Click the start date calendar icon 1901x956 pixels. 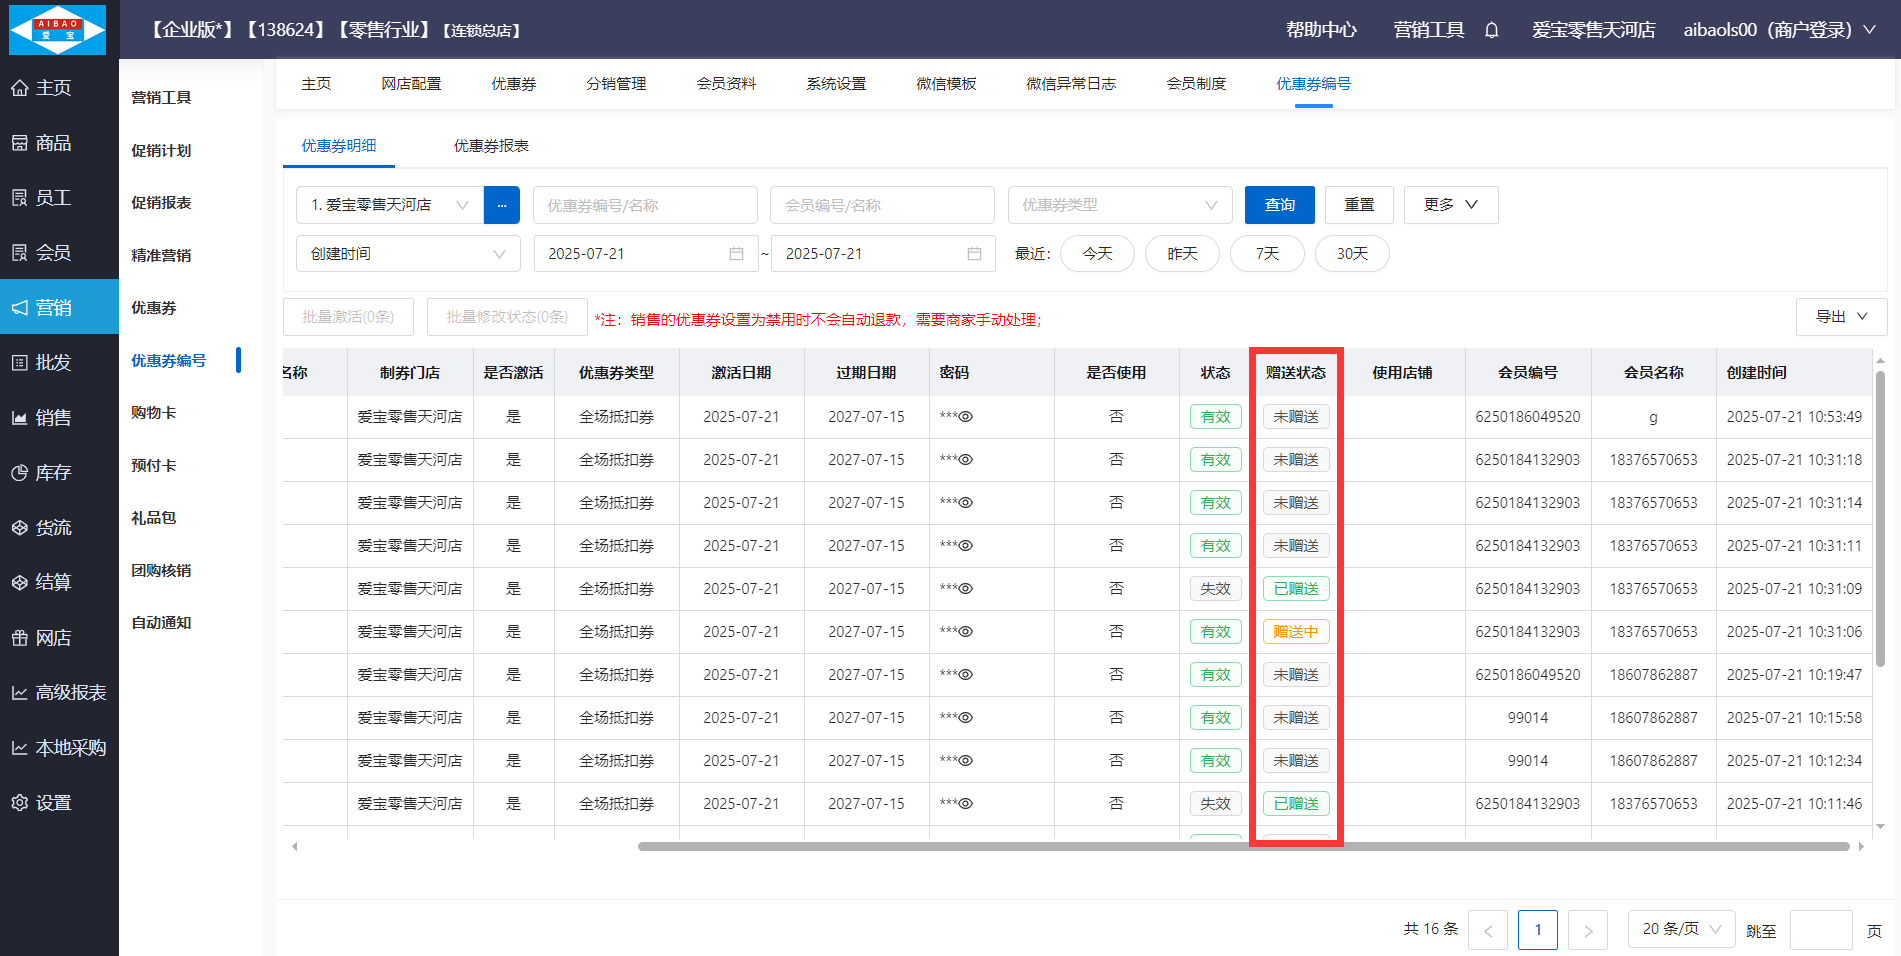click(x=736, y=254)
